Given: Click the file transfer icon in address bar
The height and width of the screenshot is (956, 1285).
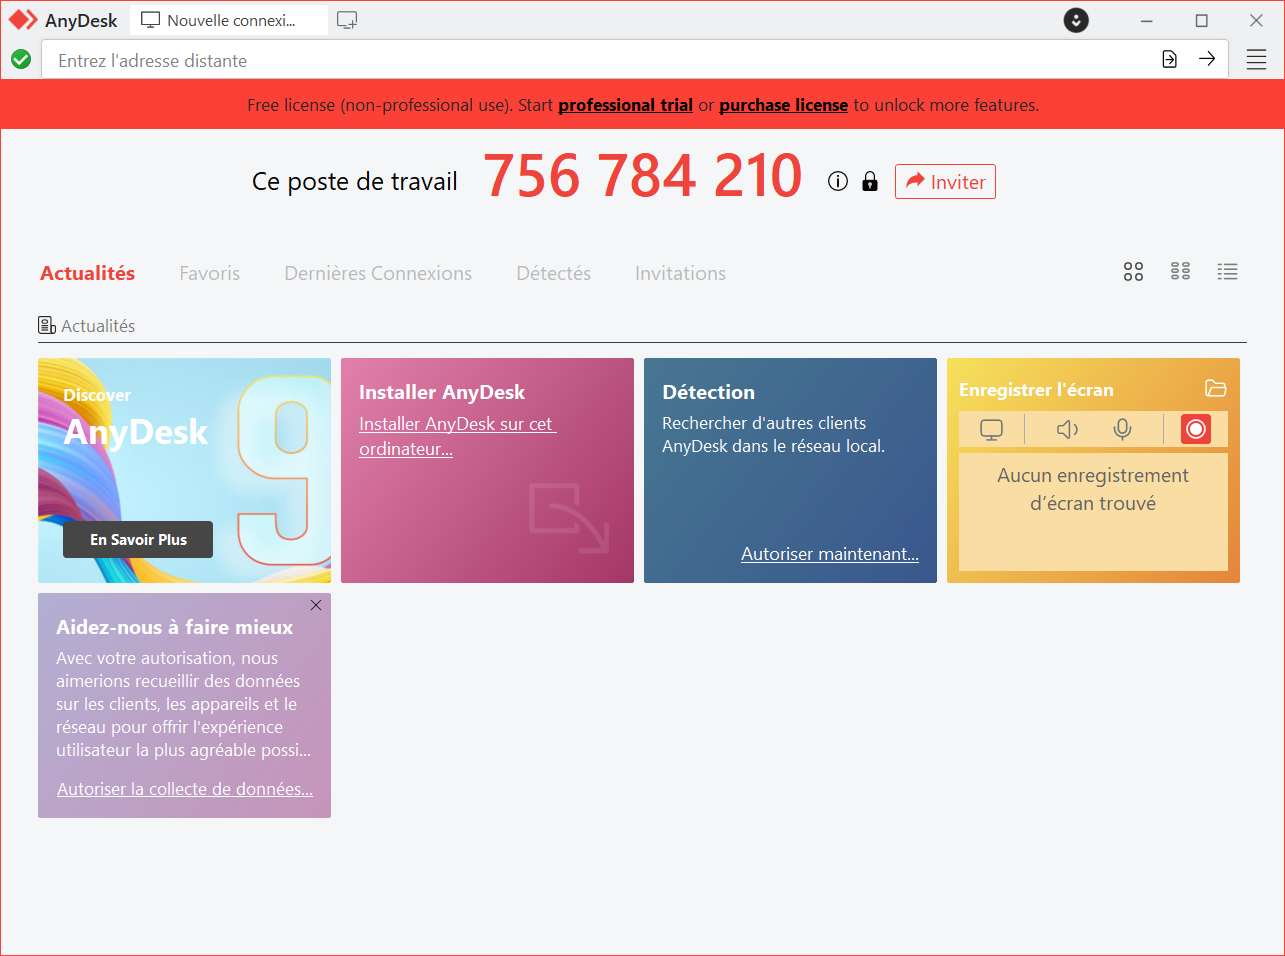Looking at the screenshot, I should tap(1170, 59).
